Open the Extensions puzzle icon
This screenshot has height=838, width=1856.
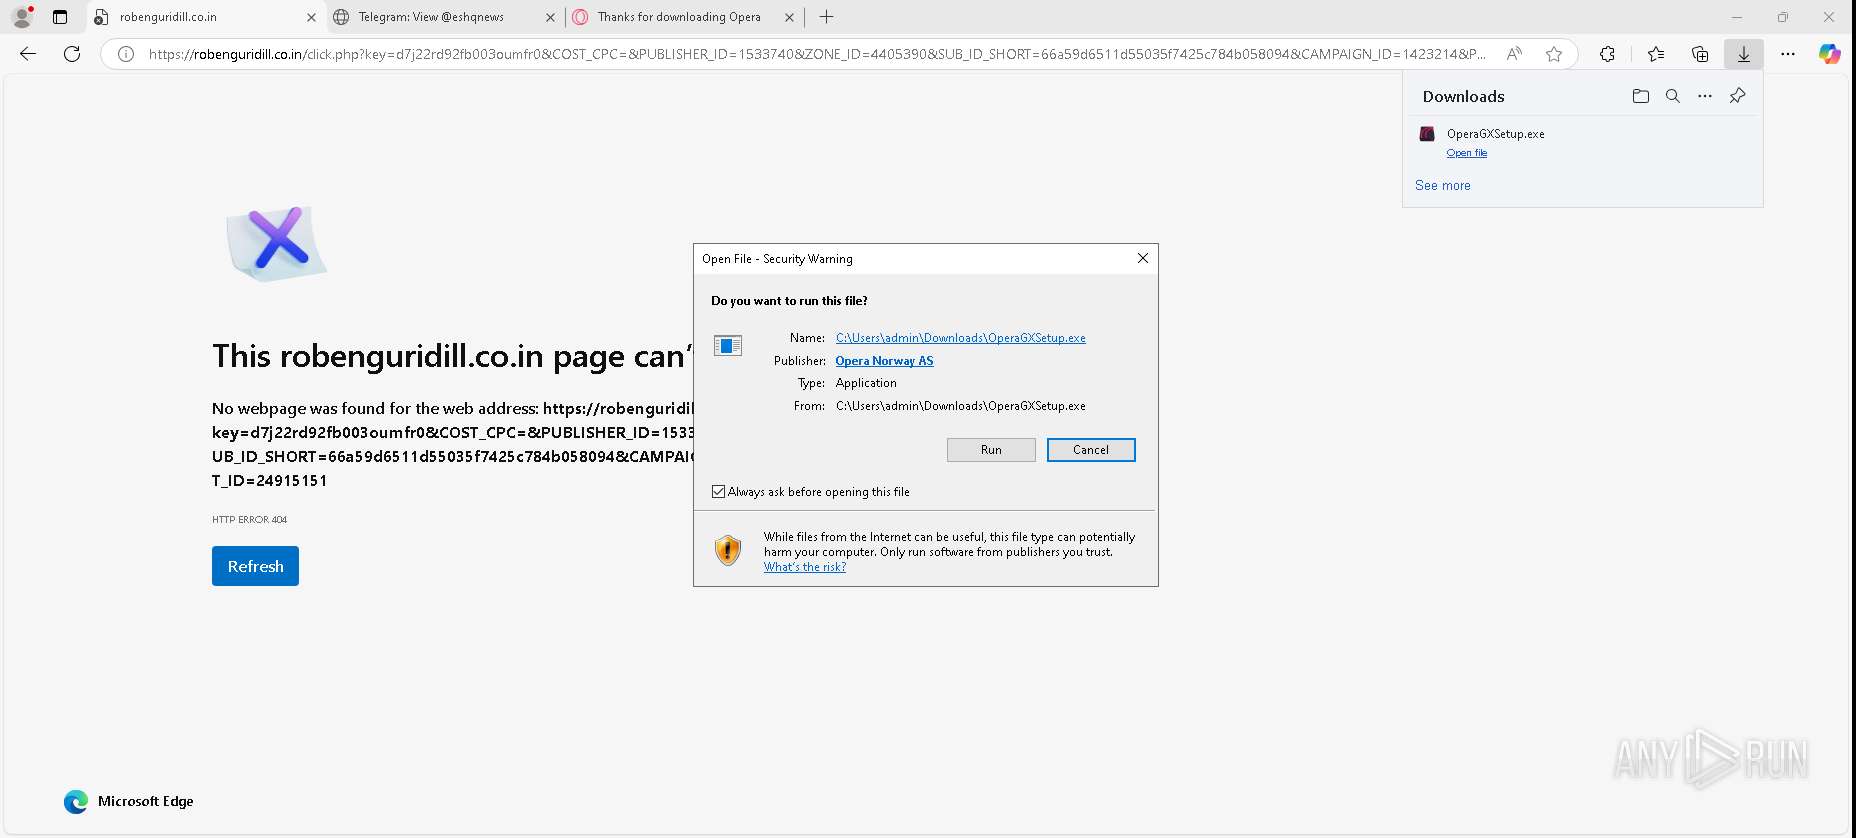pyautogui.click(x=1607, y=54)
